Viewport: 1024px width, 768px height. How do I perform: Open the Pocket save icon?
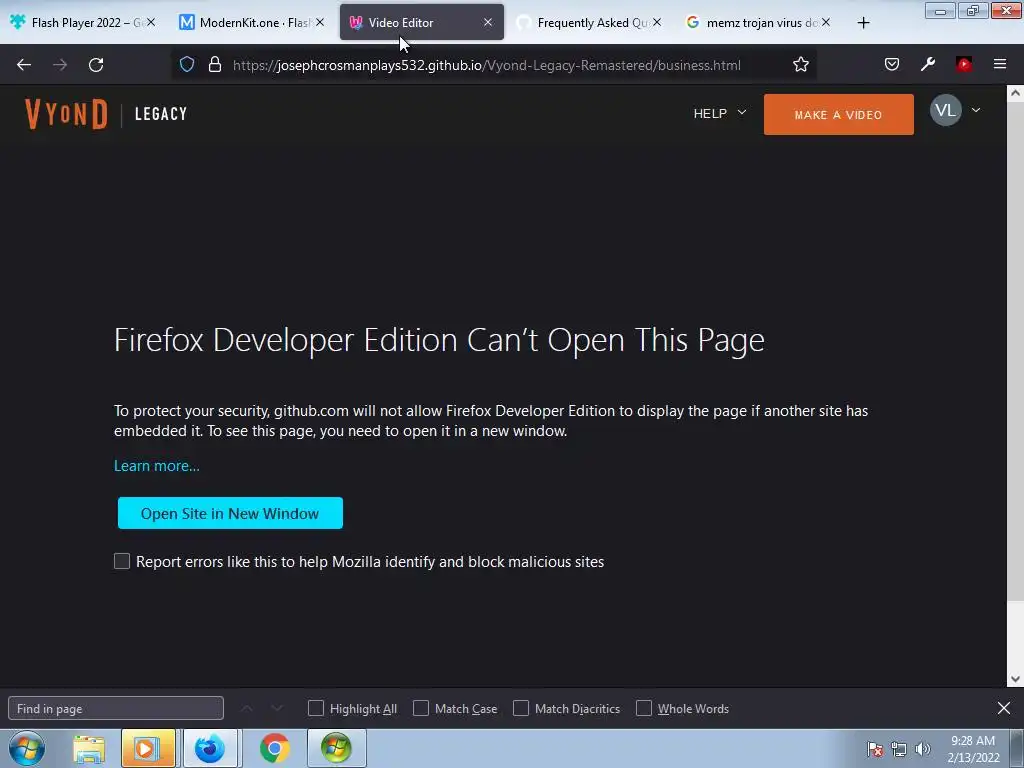pos(891,64)
